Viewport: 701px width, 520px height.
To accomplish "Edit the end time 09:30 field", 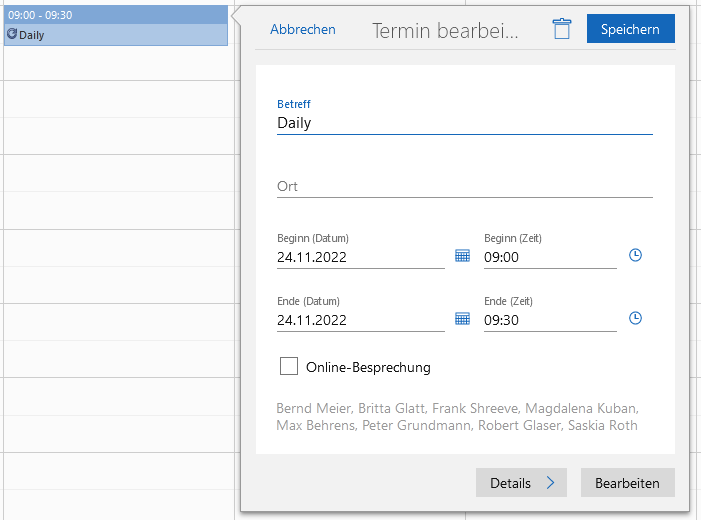I will 549,320.
